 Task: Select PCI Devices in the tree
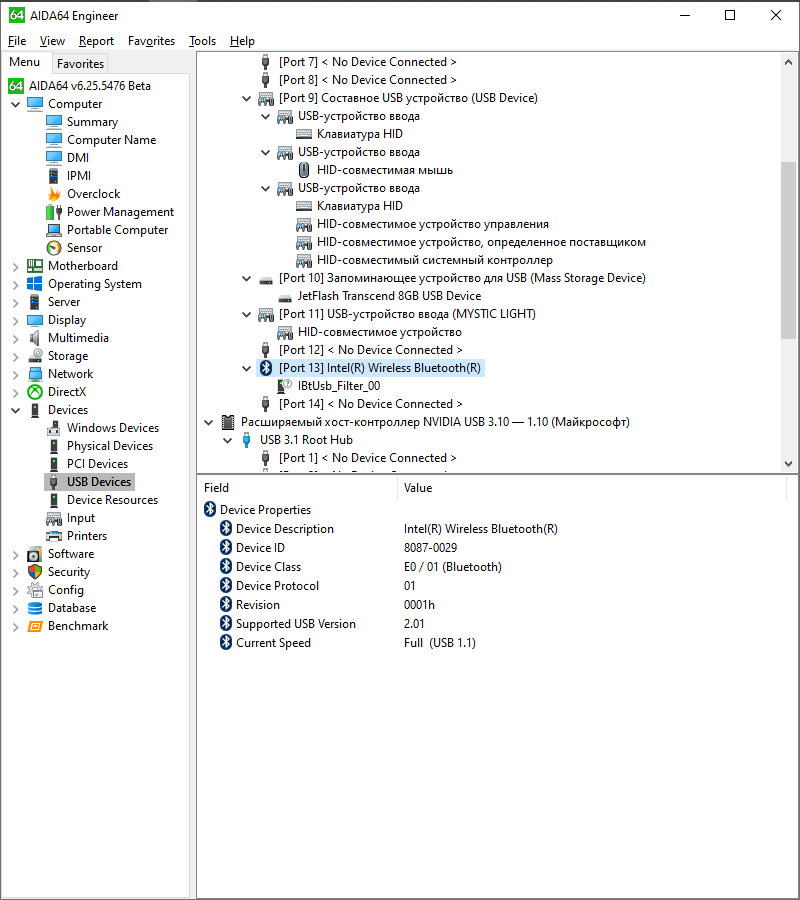(x=97, y=463)
